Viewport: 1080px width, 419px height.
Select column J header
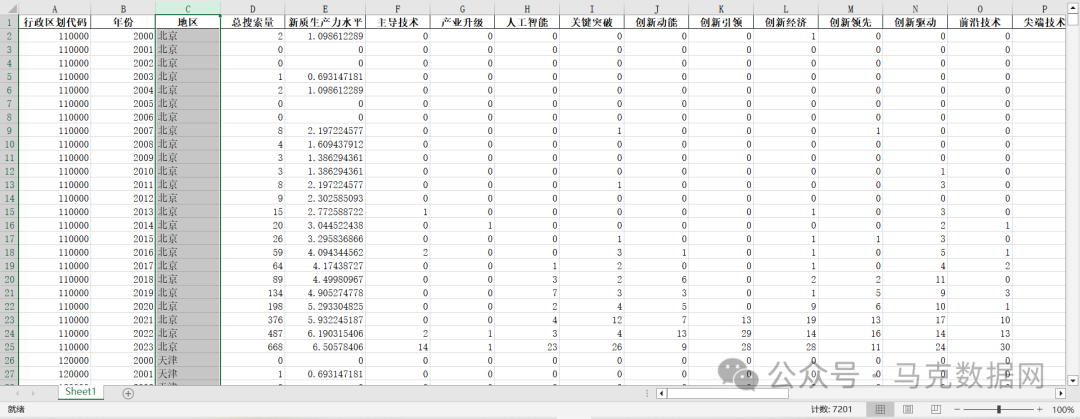(656, 8)
